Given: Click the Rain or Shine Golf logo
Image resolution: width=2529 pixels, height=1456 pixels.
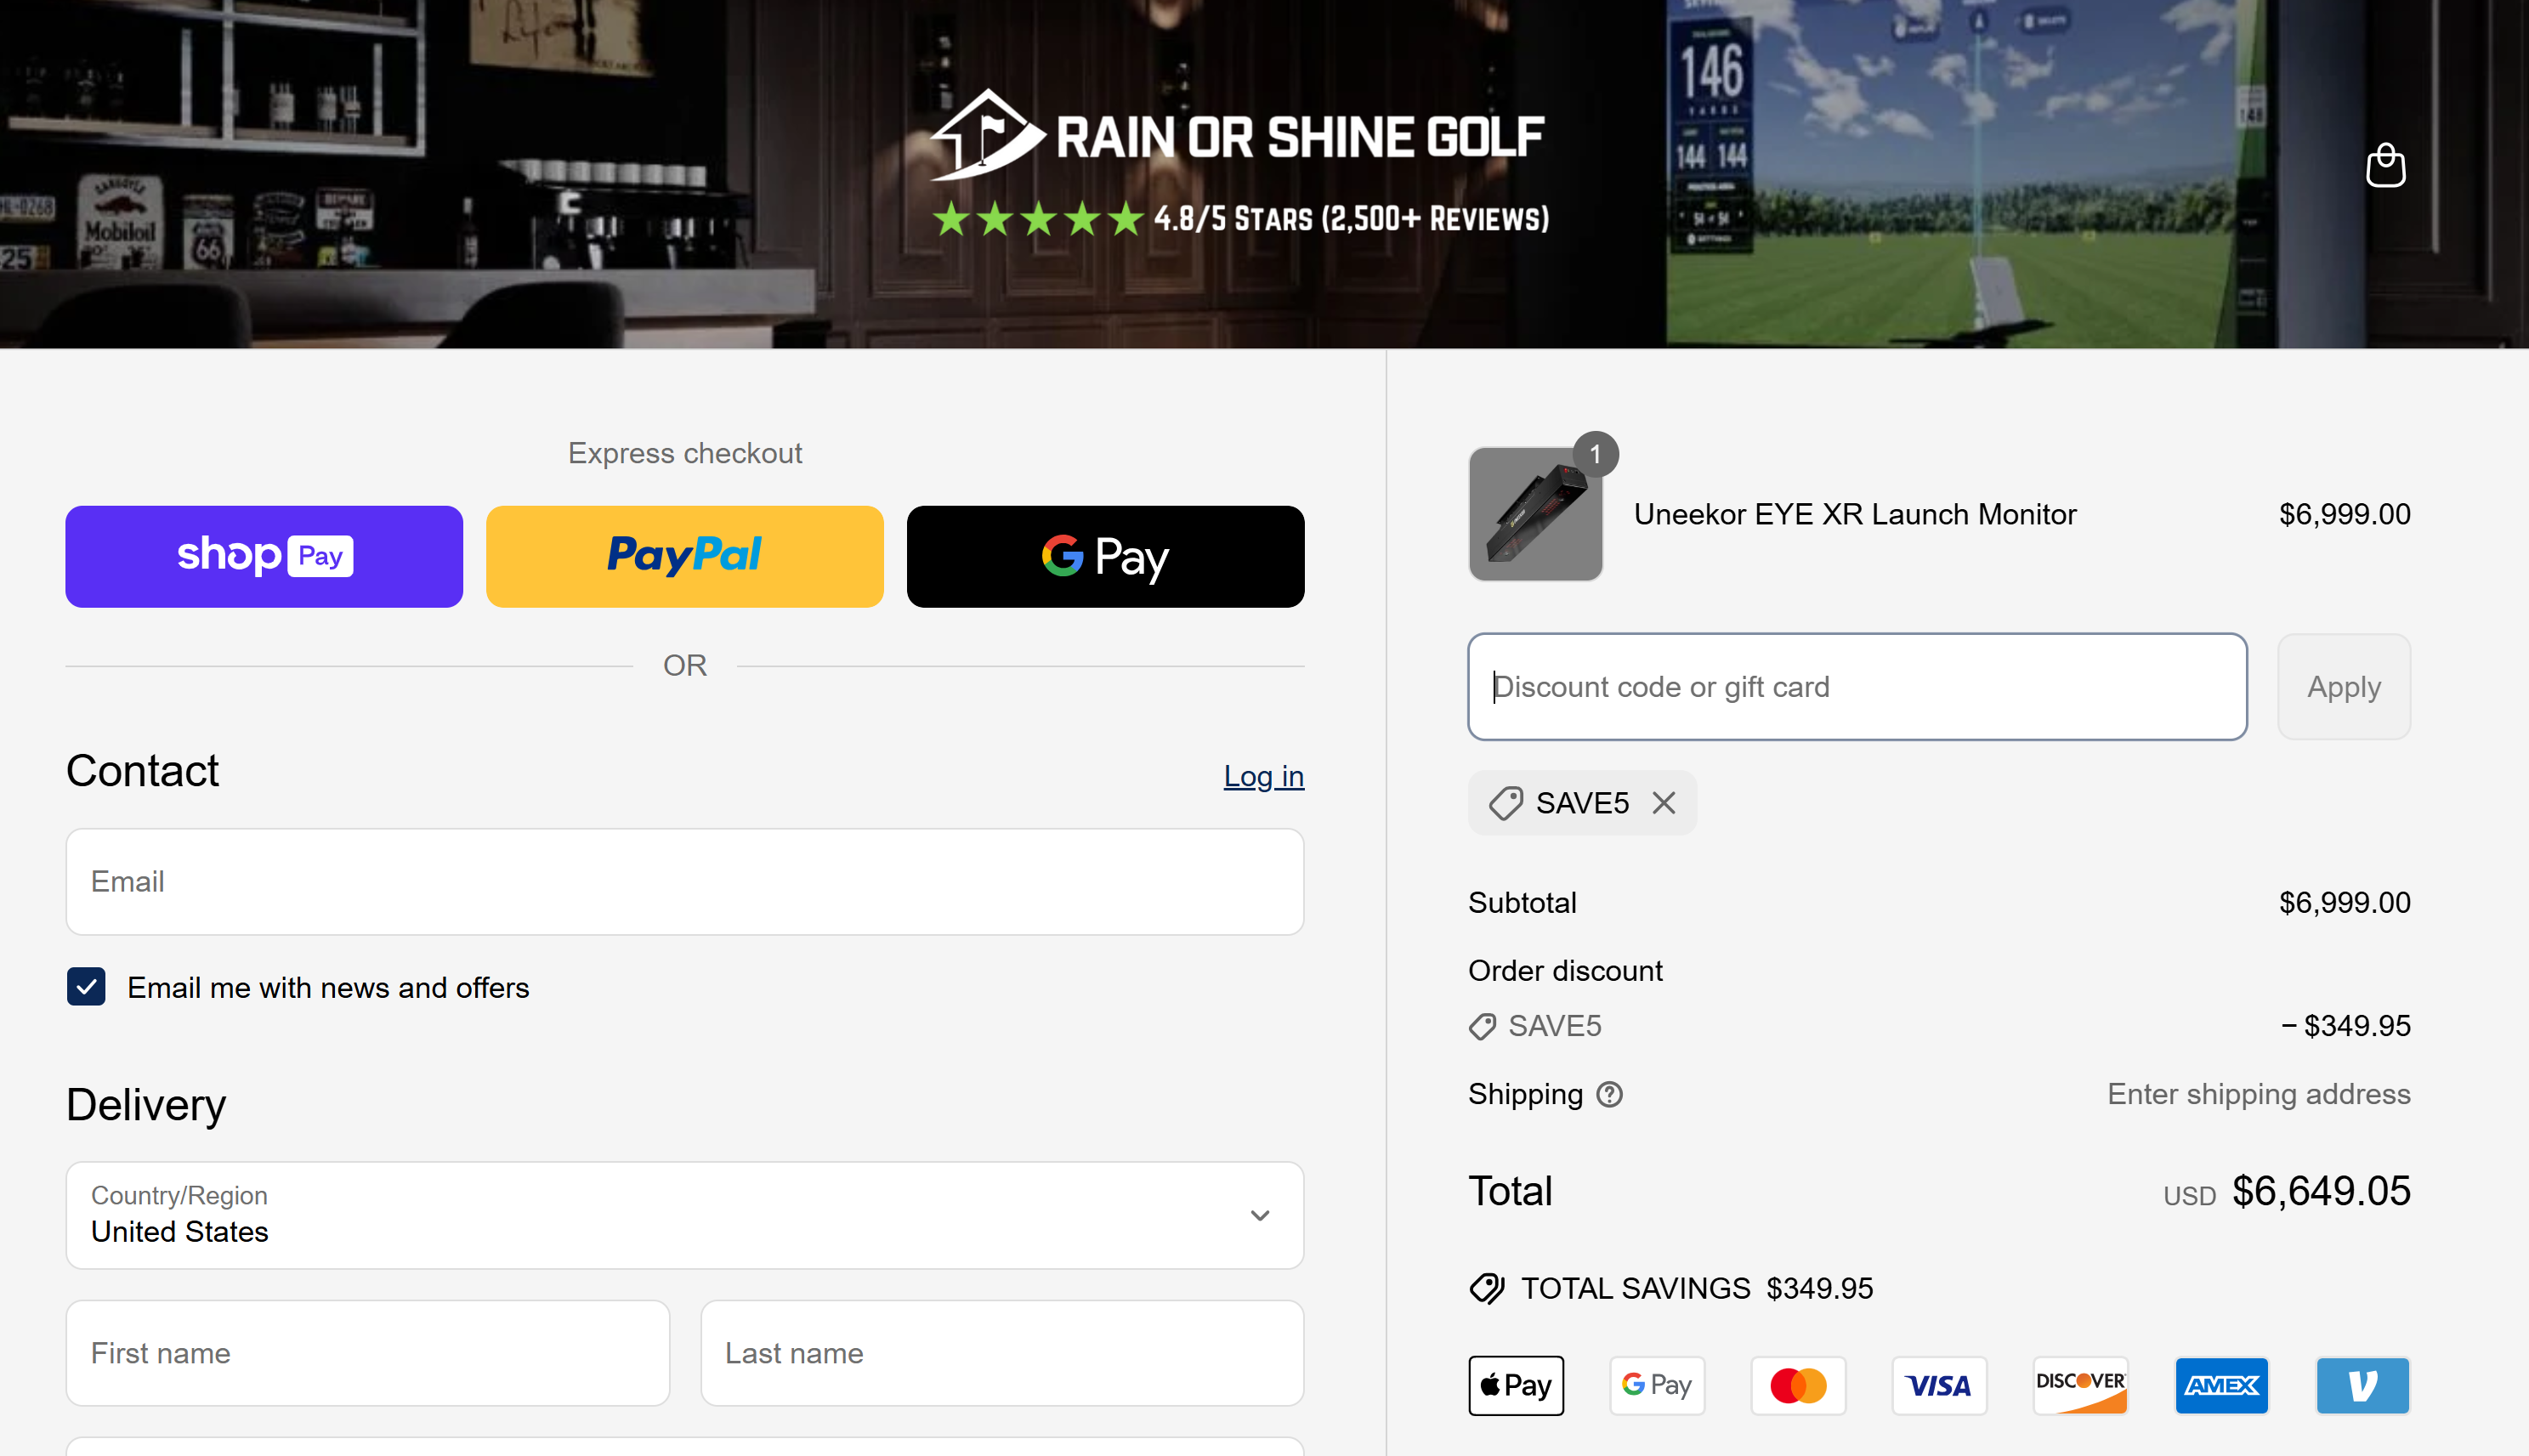Looking at the screenshot, I should point(1238,135).
